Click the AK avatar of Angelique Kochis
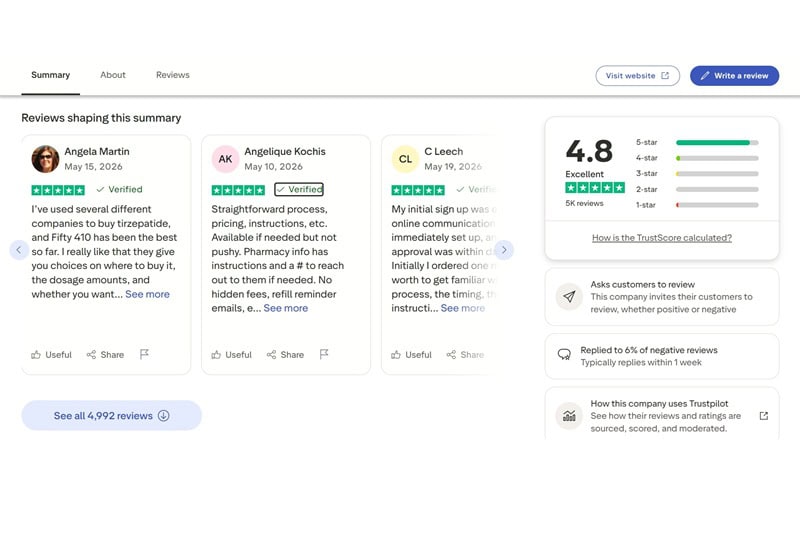This screenshot has height=533, width=800. coord(225,159)
